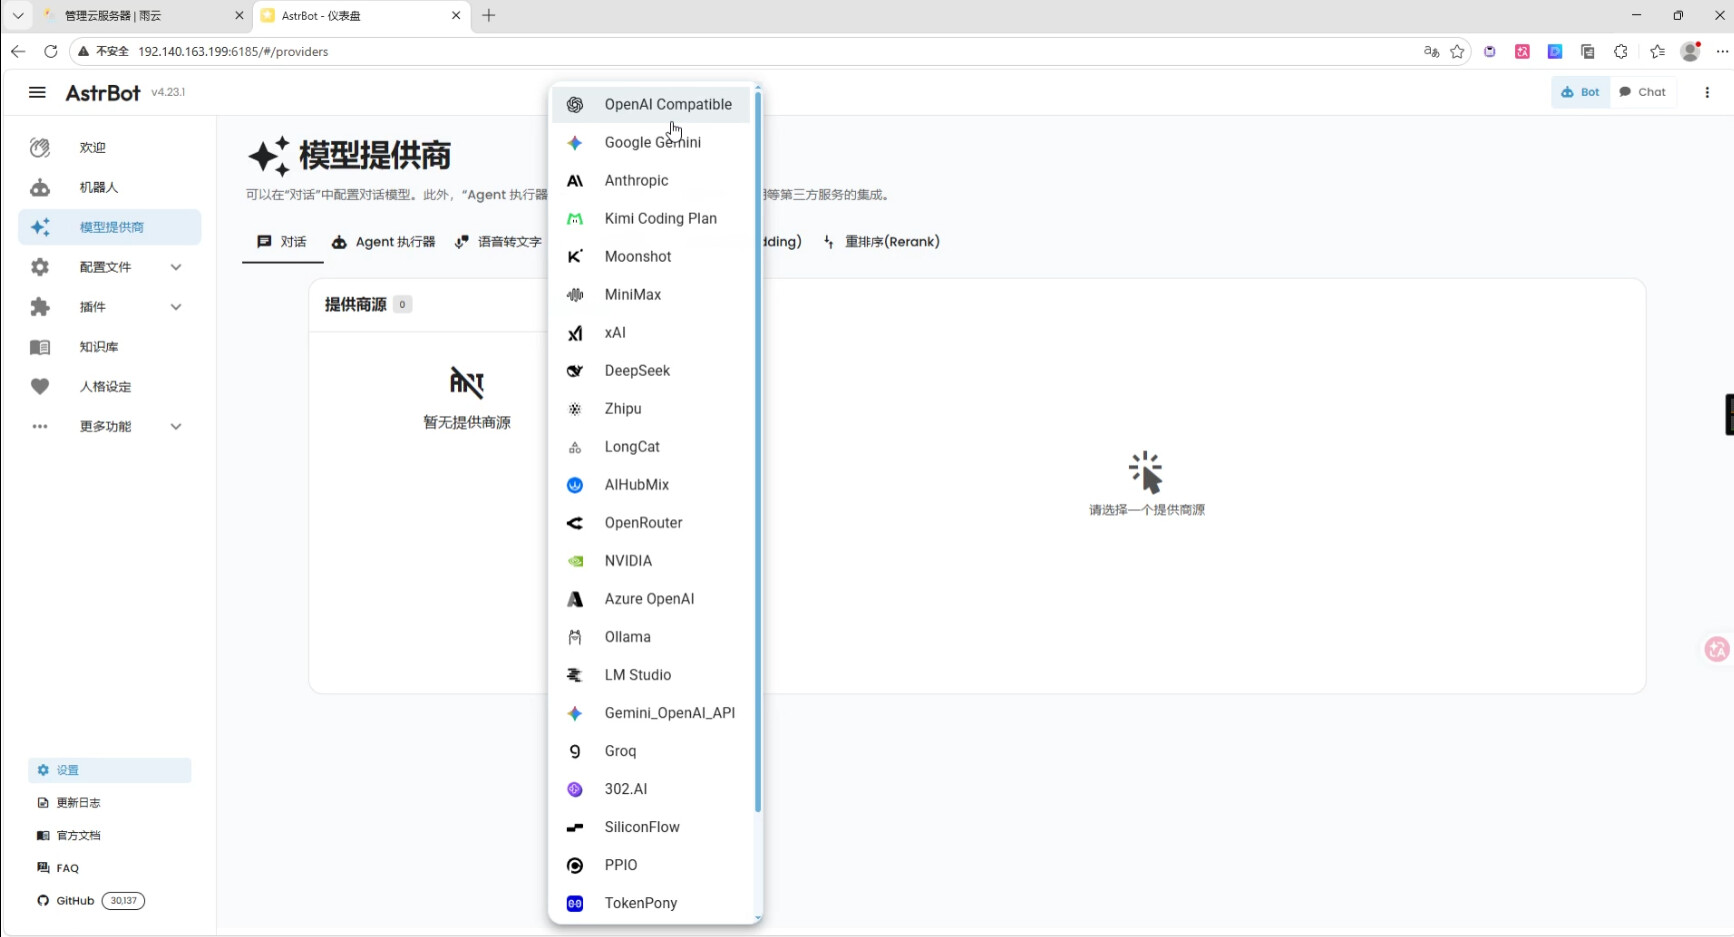Viewport: 1734px width, 937px height.
Task: Expand the 配置文件 sidebar group
Action: click(176, 267)
